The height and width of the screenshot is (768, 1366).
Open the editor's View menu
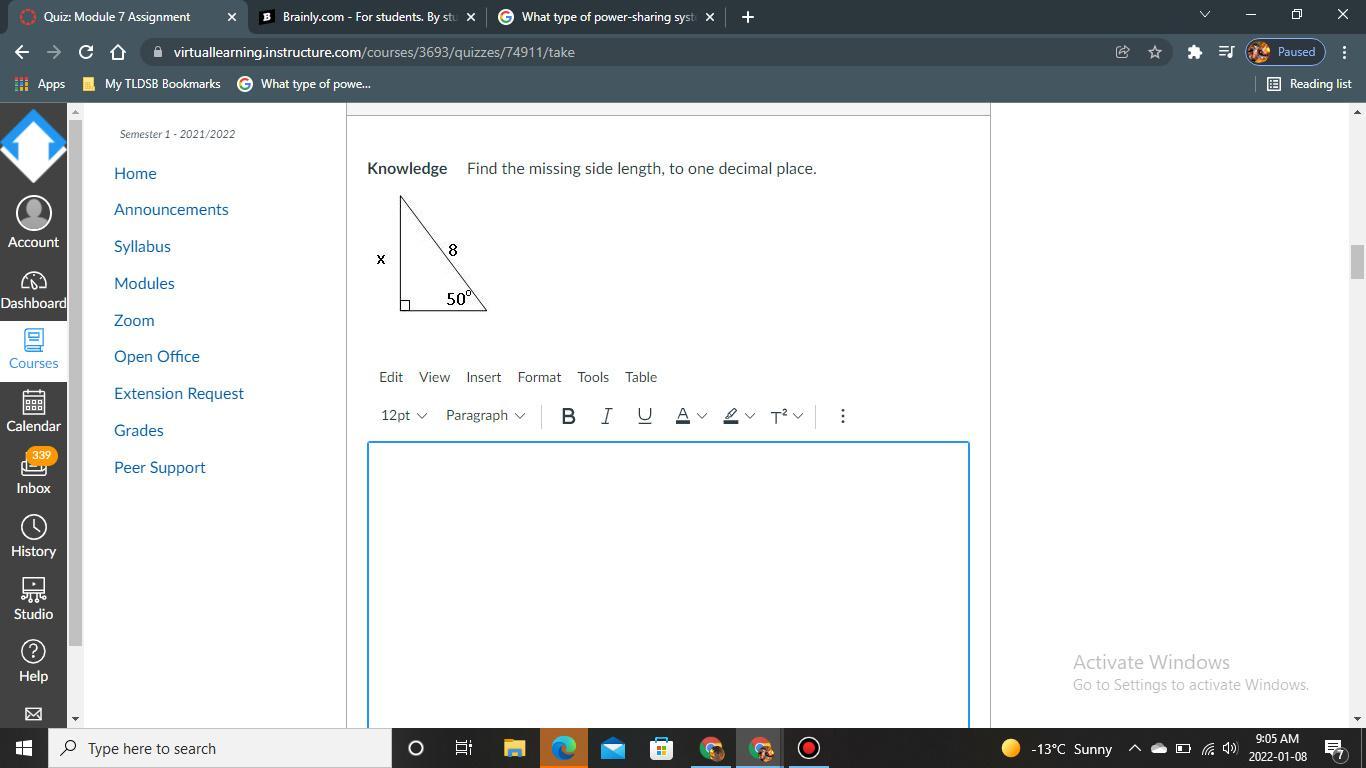[434, 377]
